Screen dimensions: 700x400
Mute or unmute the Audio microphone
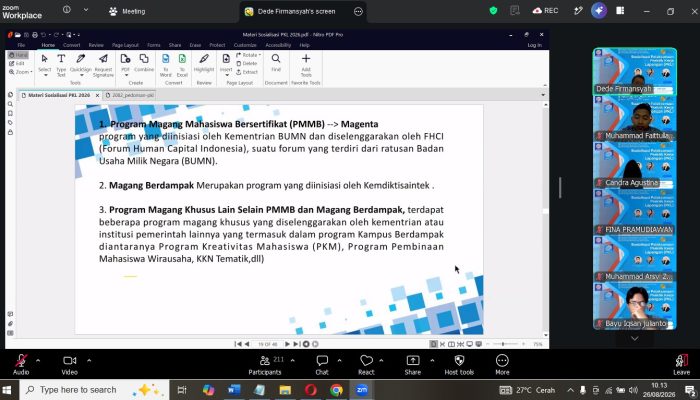click(21, 364)
